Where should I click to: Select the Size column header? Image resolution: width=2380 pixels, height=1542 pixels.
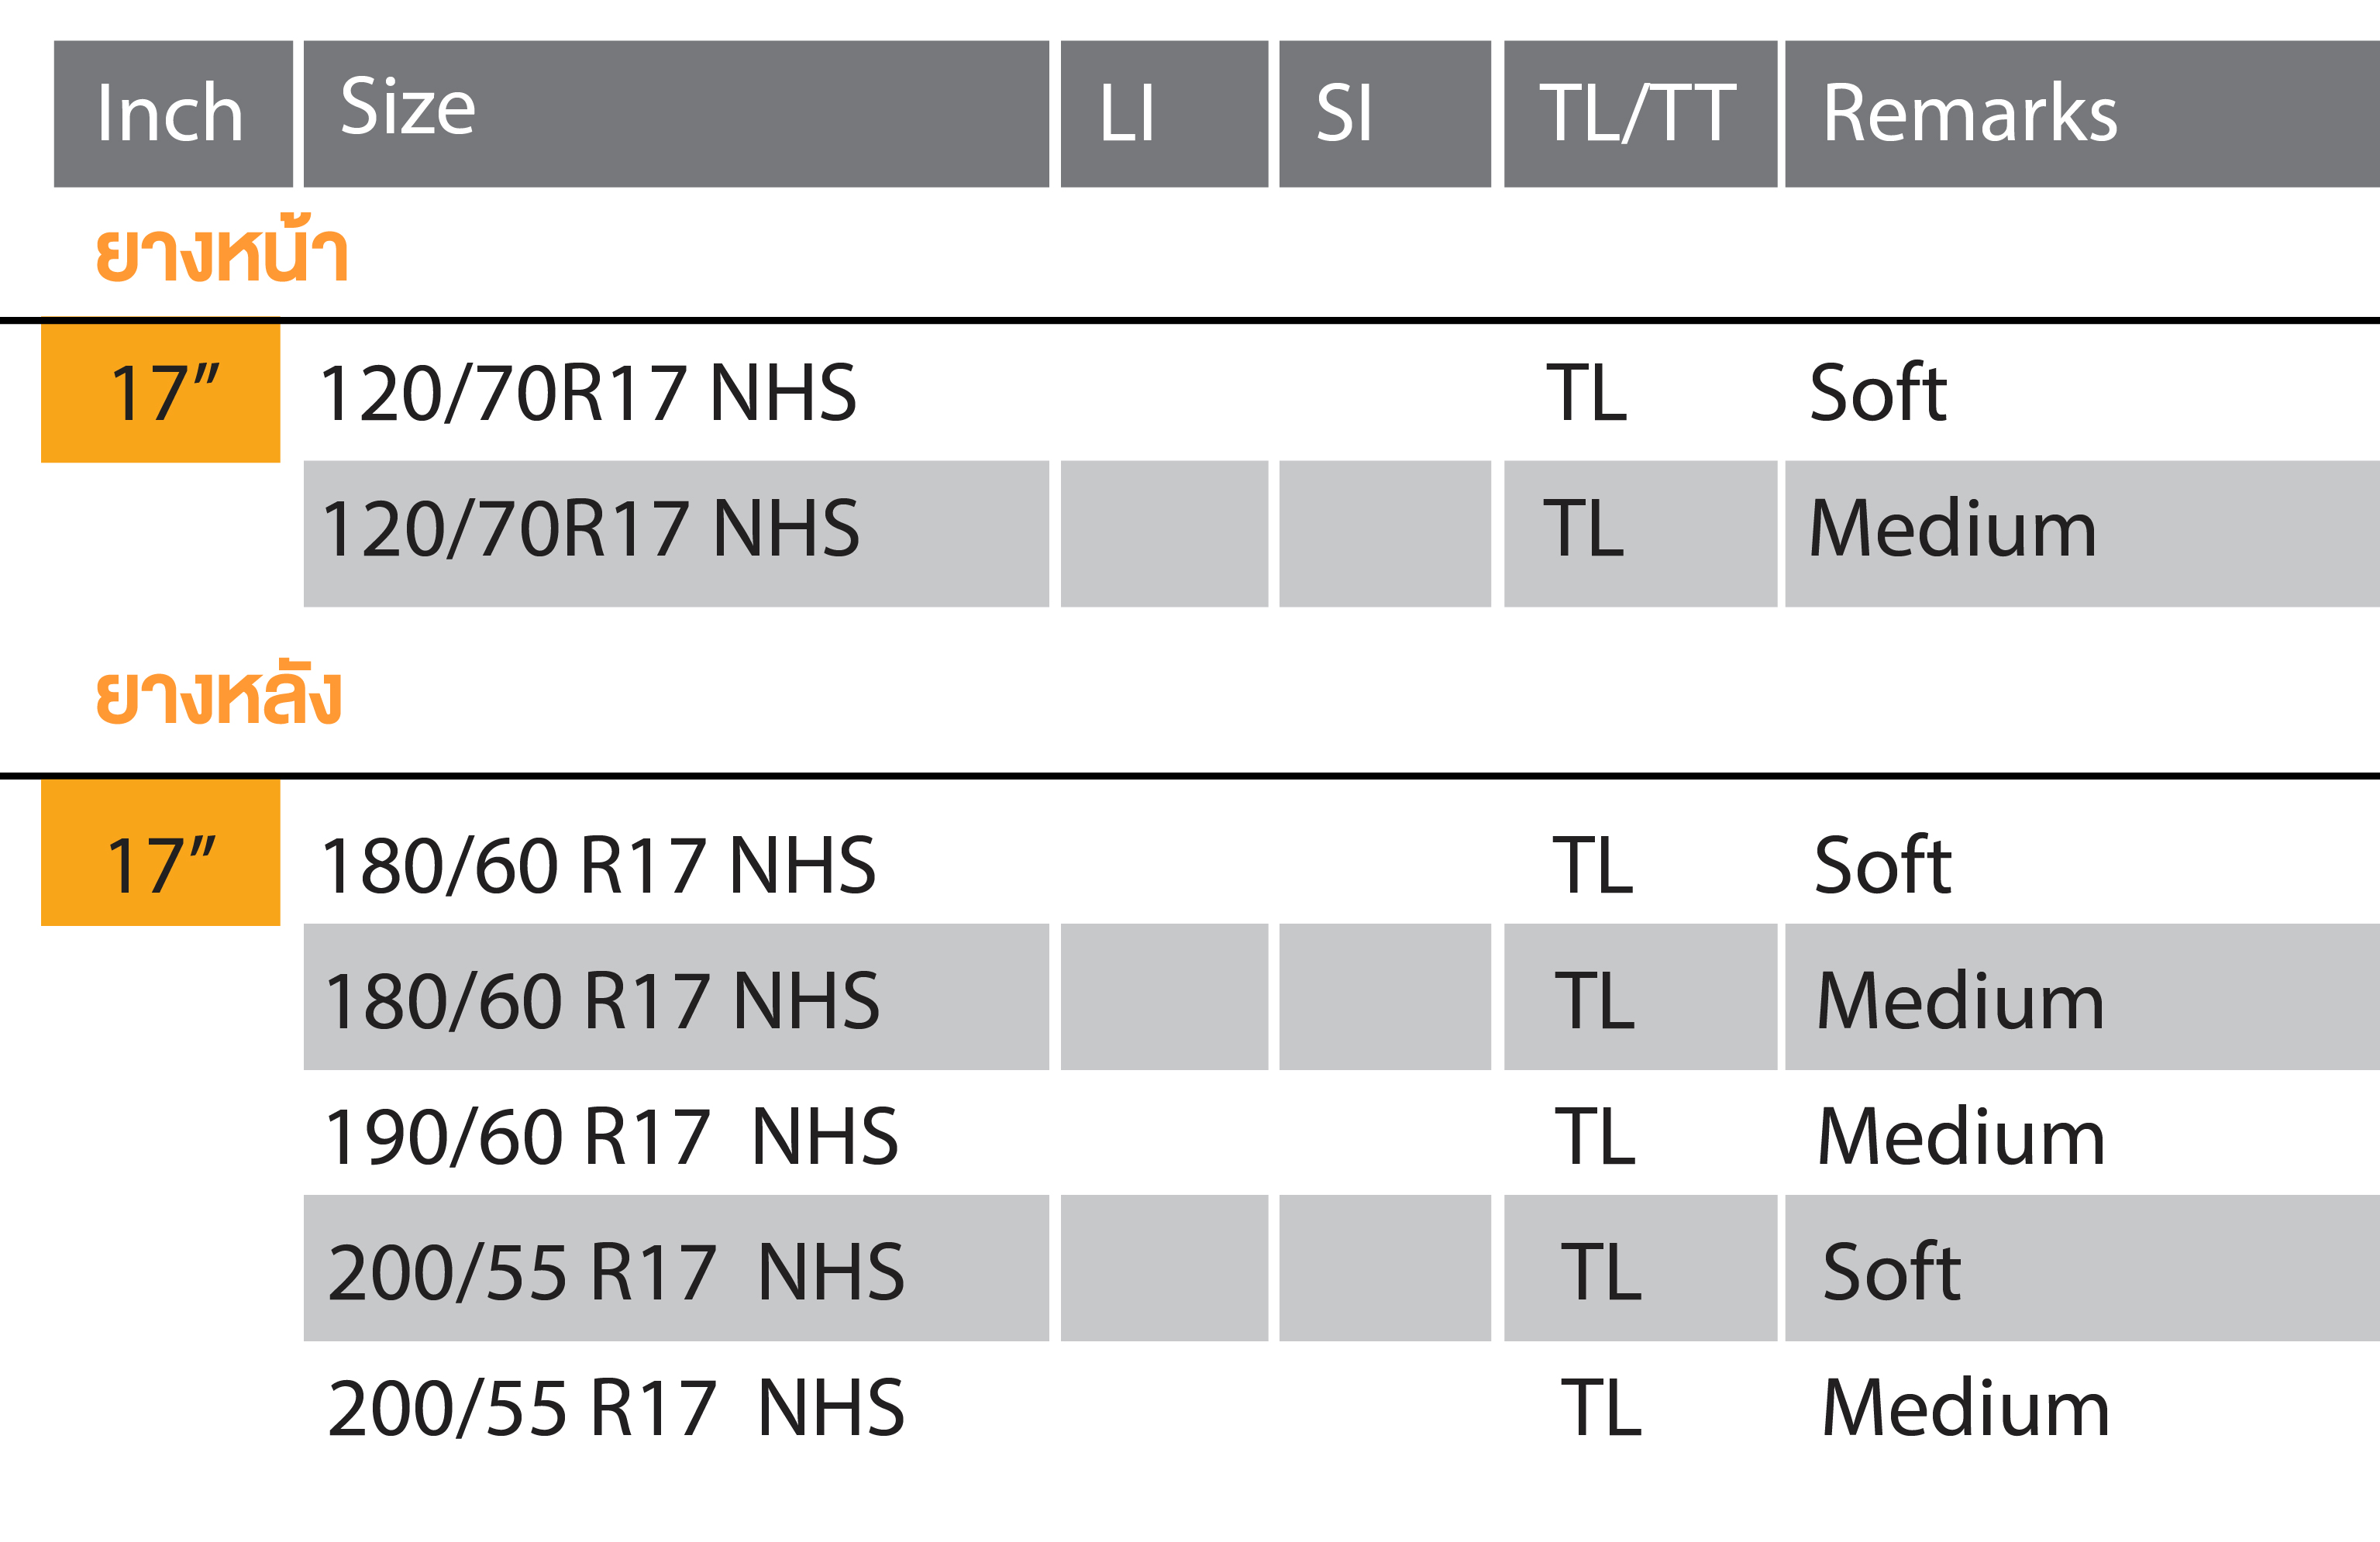676,114
